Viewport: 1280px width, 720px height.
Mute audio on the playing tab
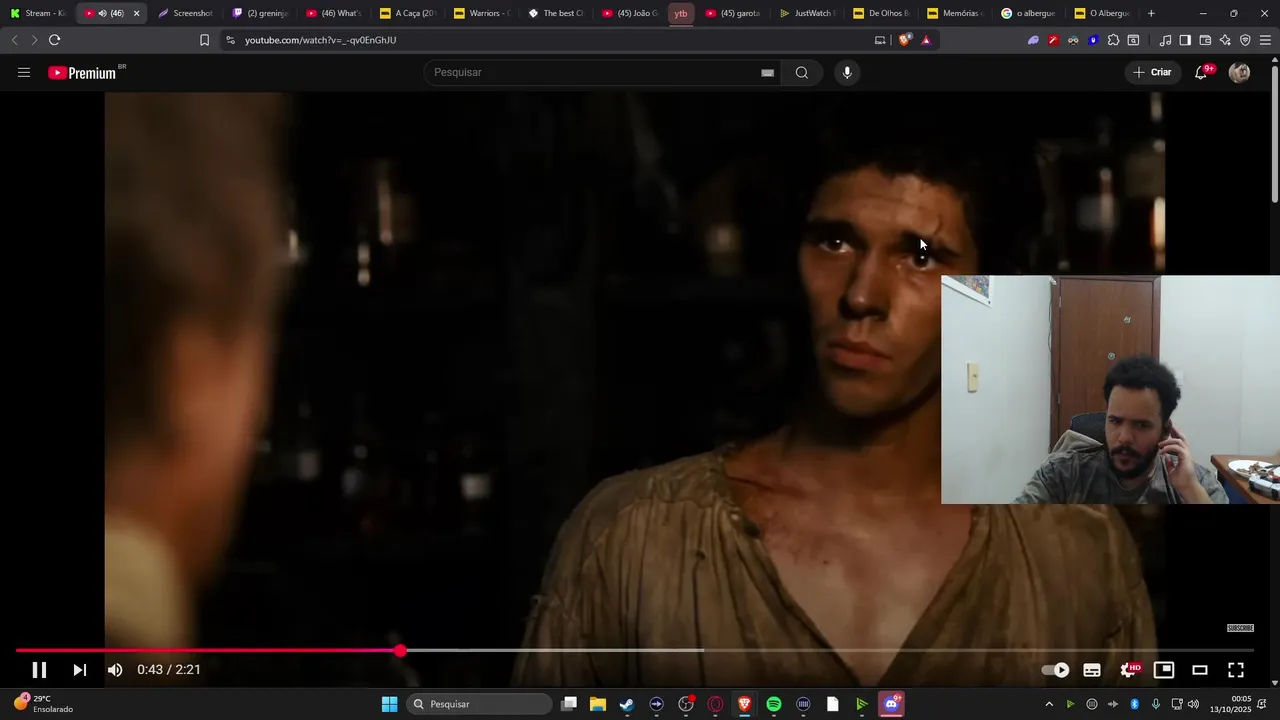click(x=102, y=13)
